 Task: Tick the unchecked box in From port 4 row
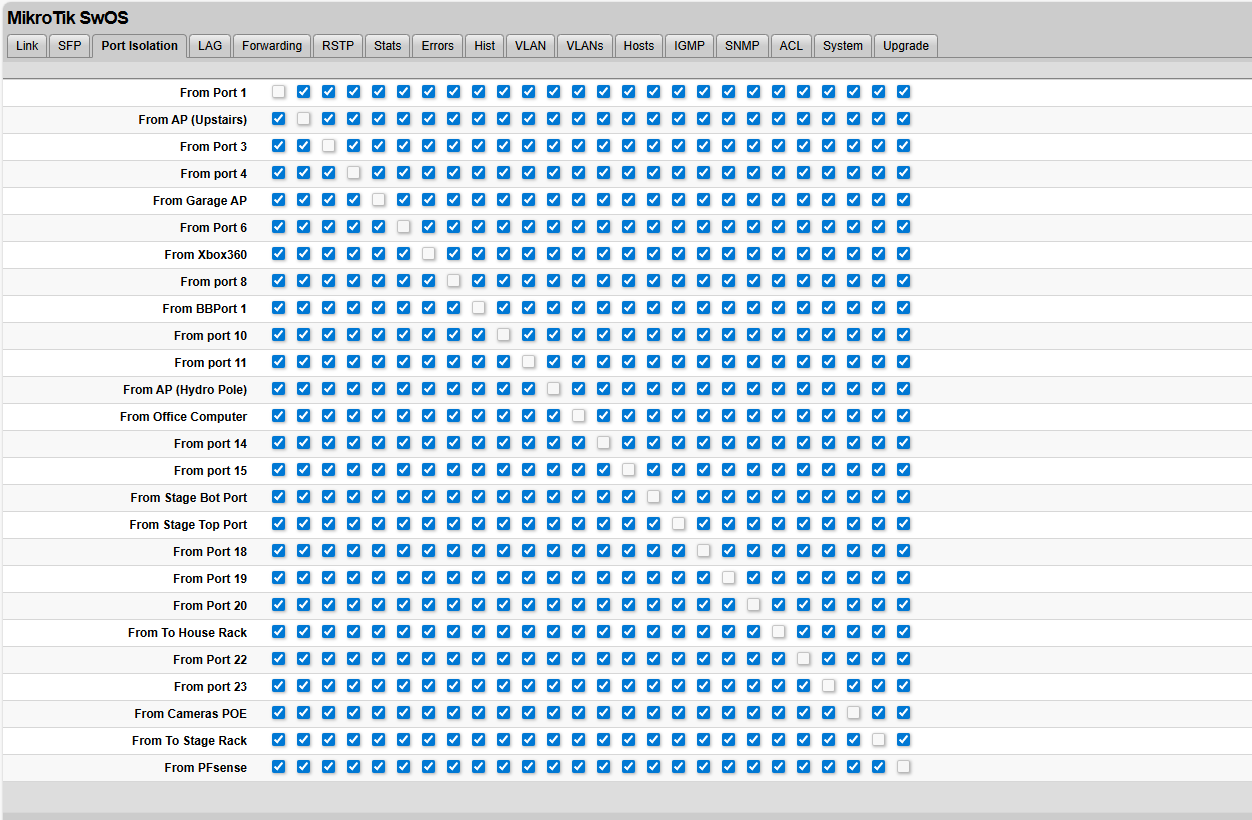pos(353,173)
